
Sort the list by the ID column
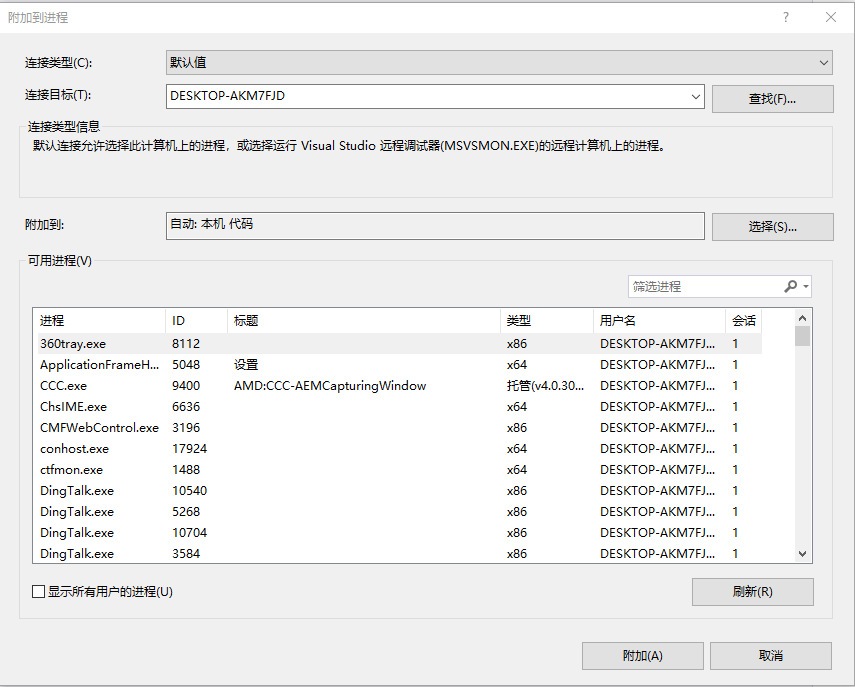tap(180, 320)
